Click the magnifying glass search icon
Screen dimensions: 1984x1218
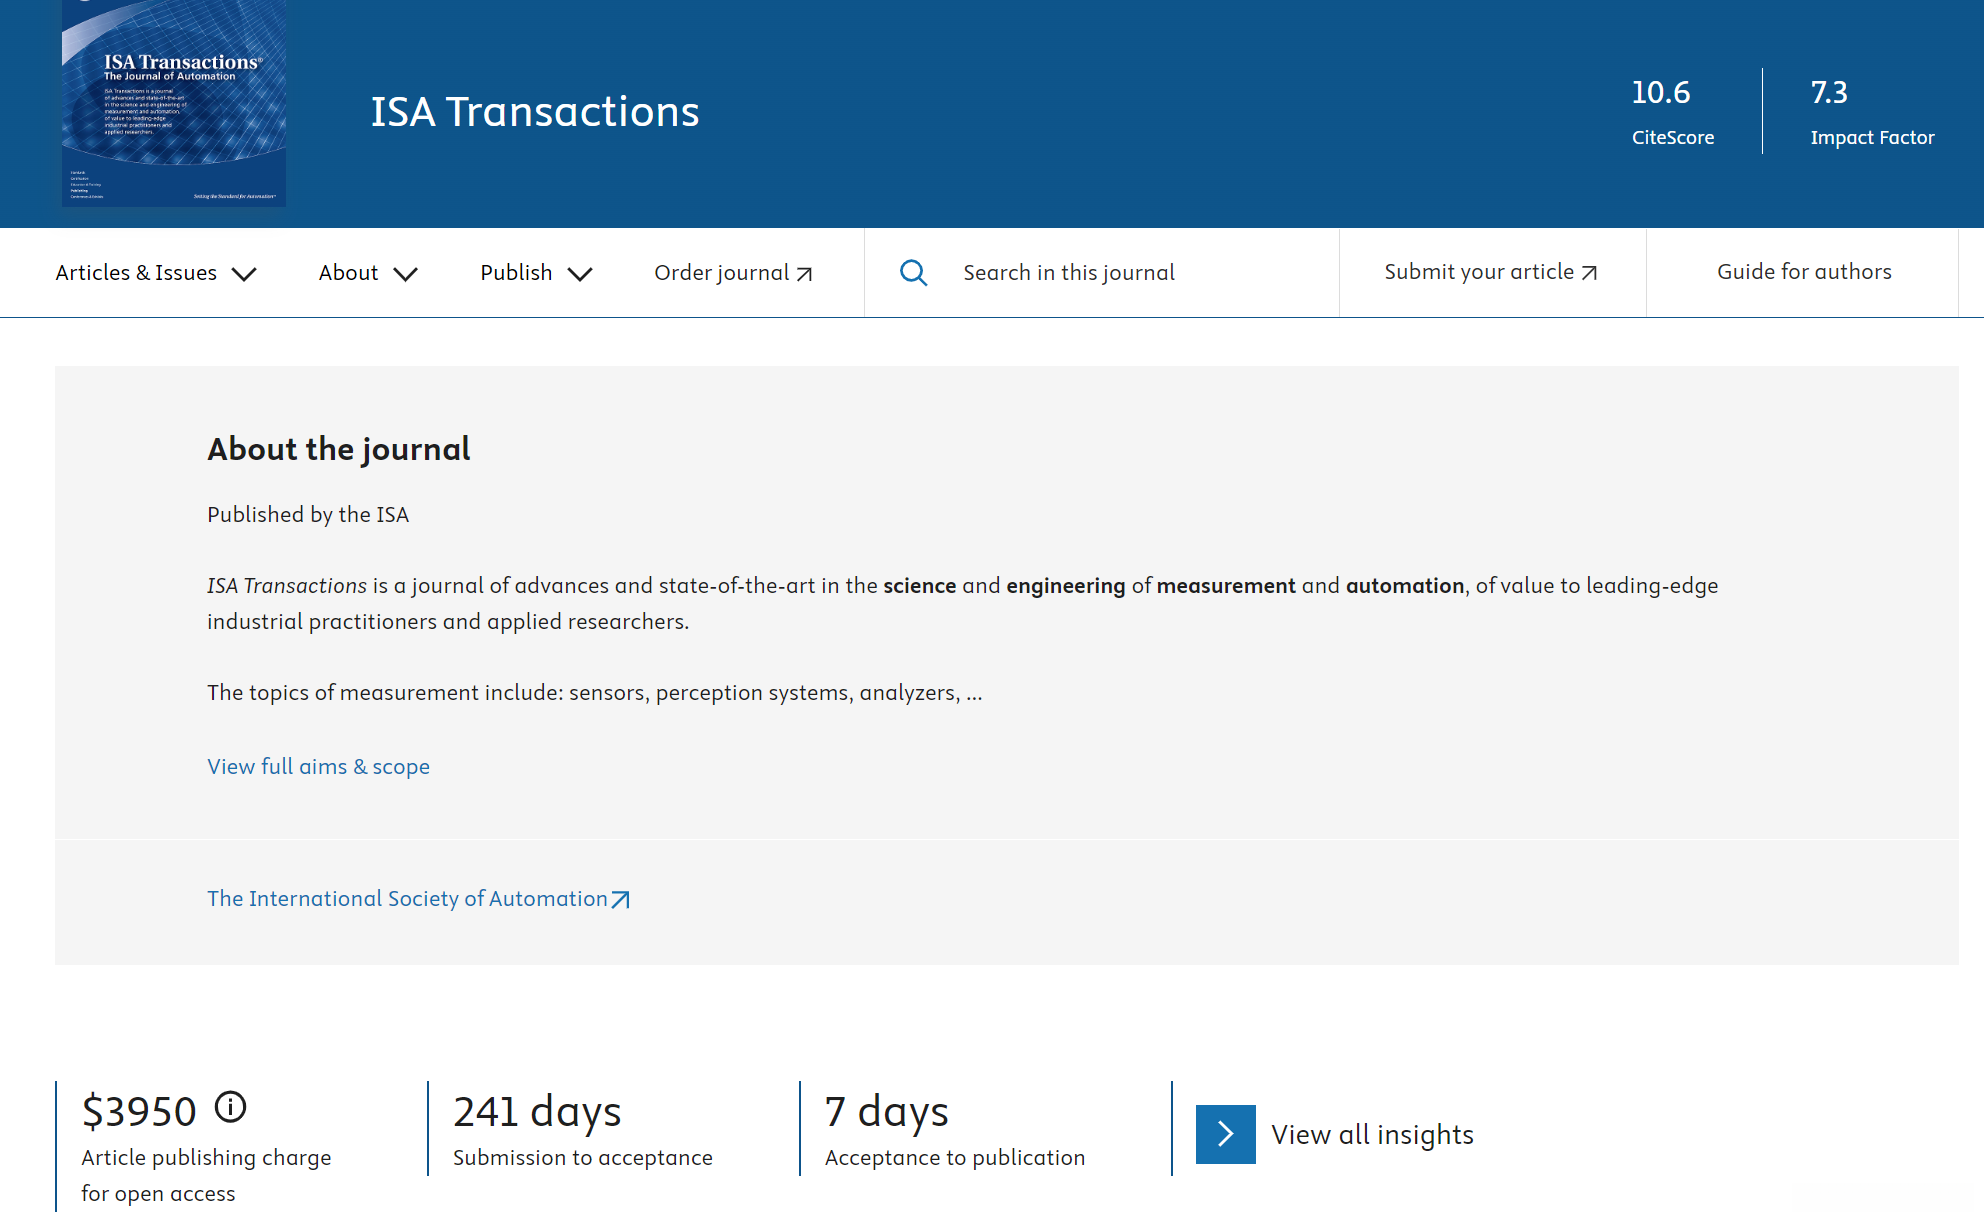click(x=913, y=272)
